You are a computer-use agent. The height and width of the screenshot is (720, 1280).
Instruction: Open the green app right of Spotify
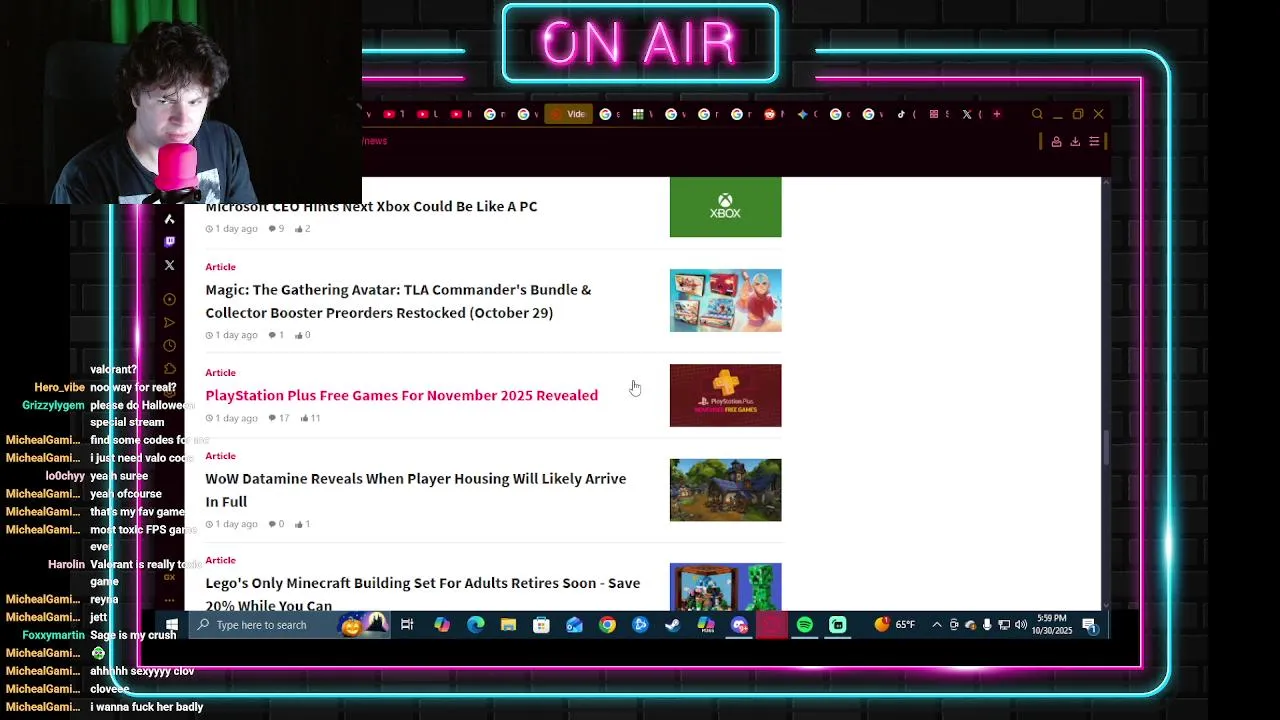(838, 625)
